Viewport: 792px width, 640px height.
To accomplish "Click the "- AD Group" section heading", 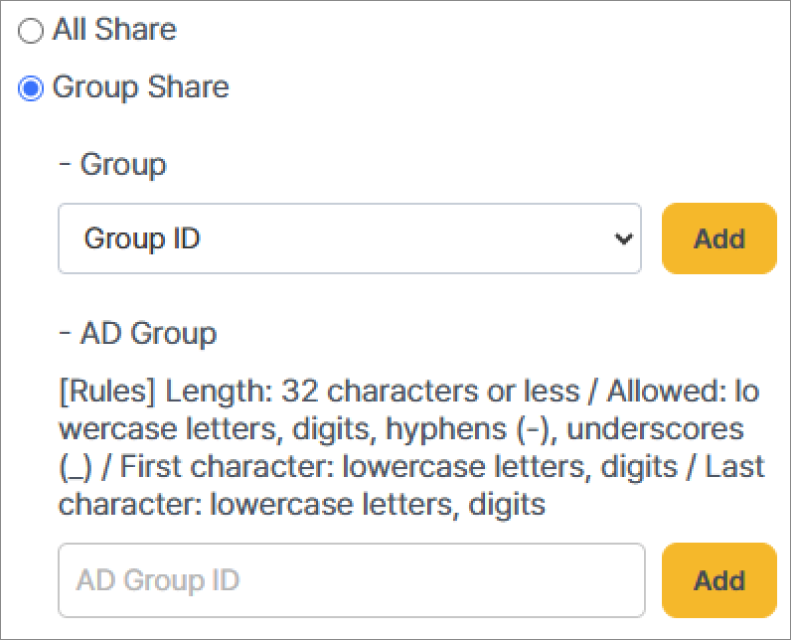I will point(137,333).
